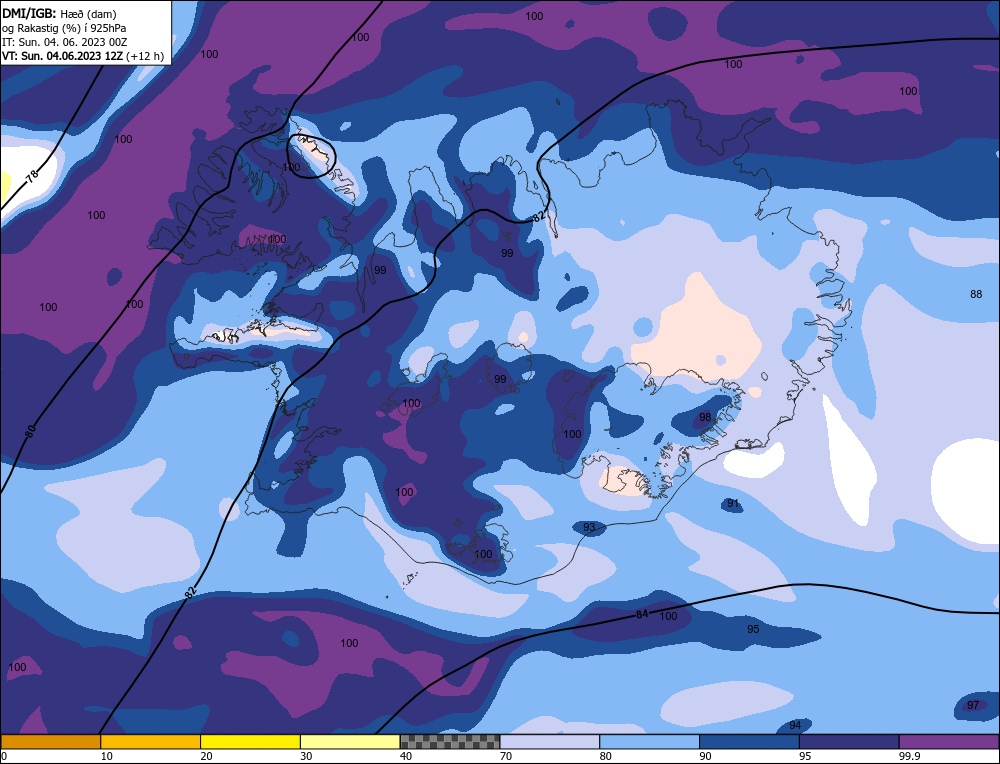Image resolution: width=1000 pixels, height=764 pixels.
Task: Click the '20' legend scale label
Action: [x=207, y=756]
